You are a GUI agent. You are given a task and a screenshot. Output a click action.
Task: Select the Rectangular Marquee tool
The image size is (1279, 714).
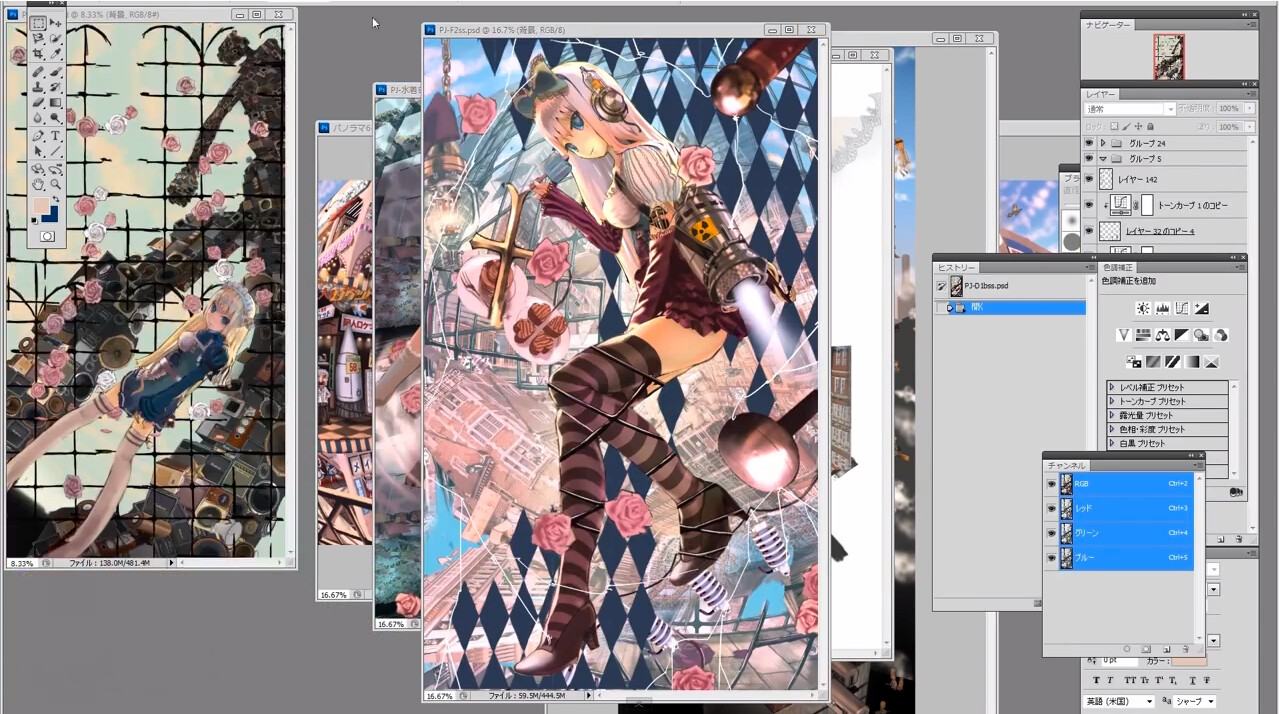click(x=38, y=23)
